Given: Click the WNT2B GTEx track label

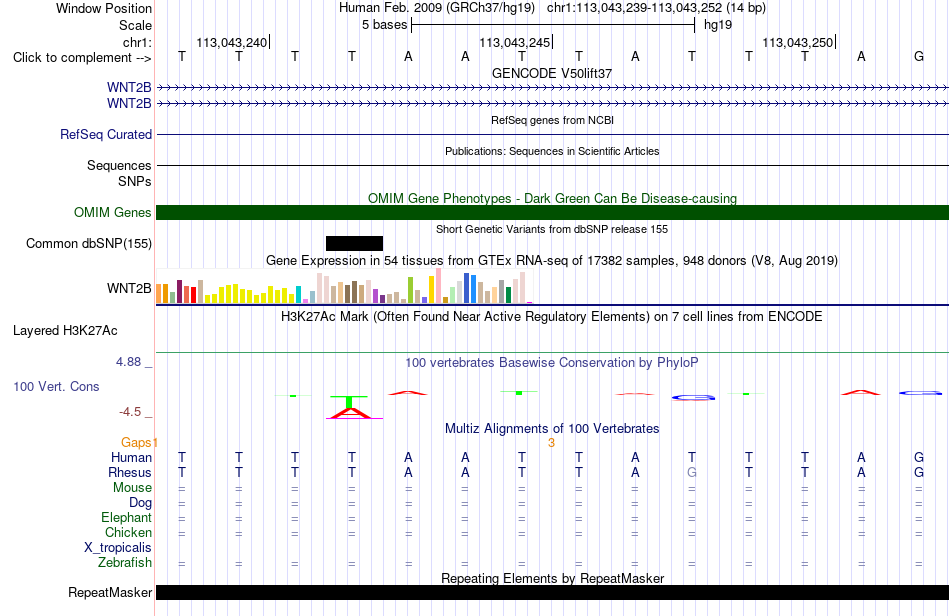Looking at the screenshot, I should (129, 288).
